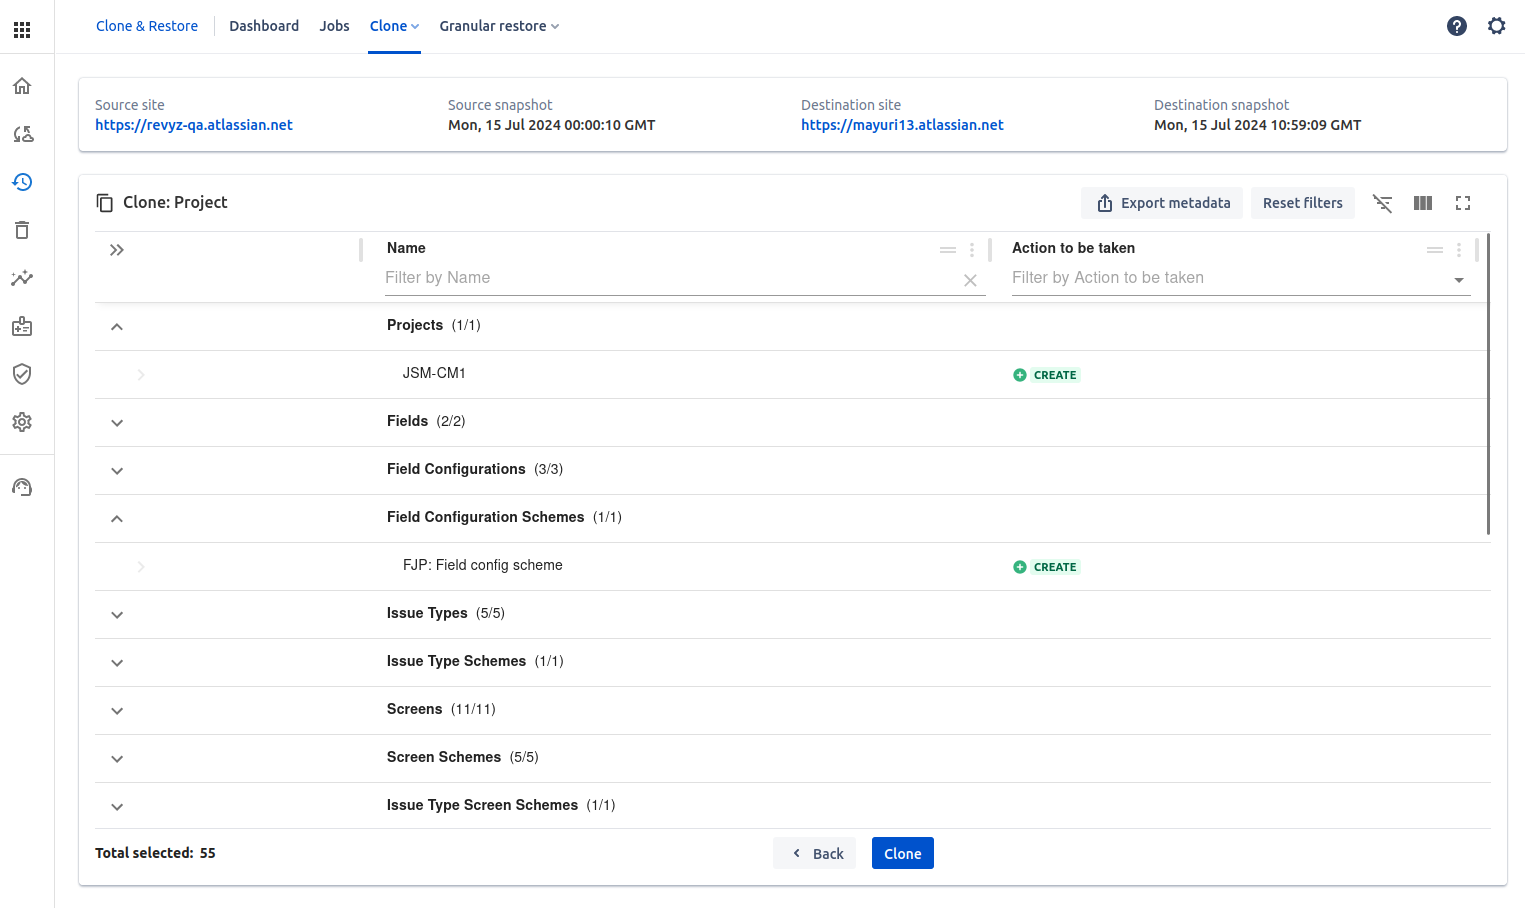The image size is (1525, 908).
Task: Click the vertical scrollbar of the table
Action: coord(1488,385)
